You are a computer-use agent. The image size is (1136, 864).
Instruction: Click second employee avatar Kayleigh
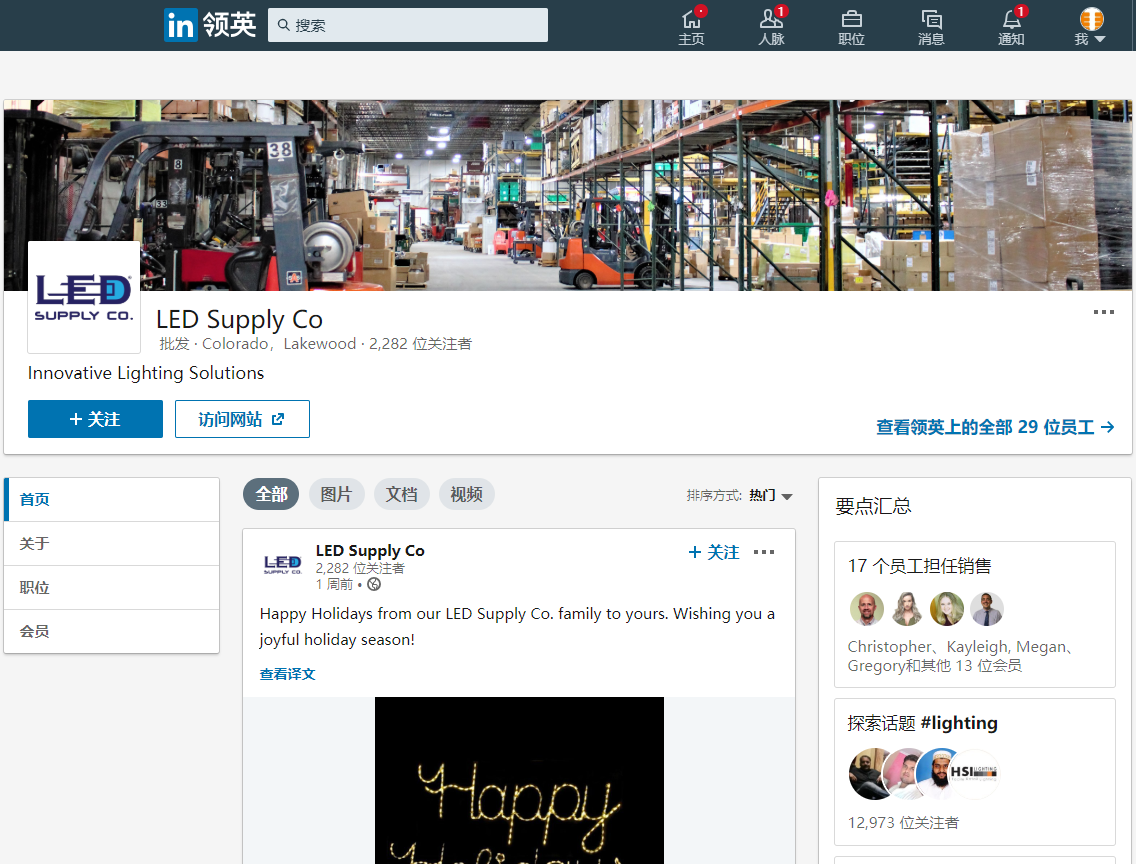click(906, 608)
